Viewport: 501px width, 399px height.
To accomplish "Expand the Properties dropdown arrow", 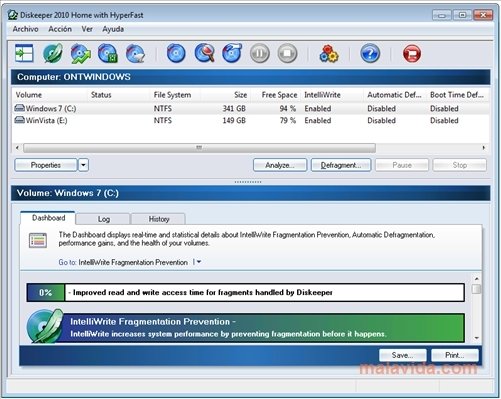I will point(83,165).
